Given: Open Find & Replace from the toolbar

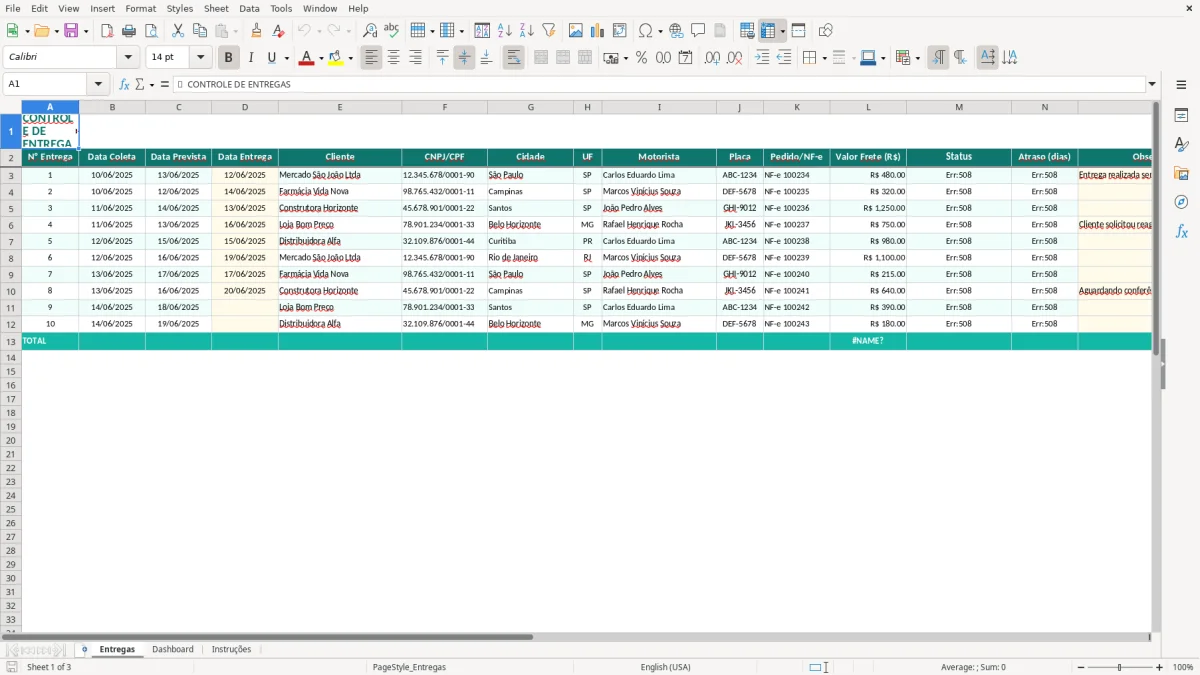Looking at the screenshot, I should tap(370, 31).
